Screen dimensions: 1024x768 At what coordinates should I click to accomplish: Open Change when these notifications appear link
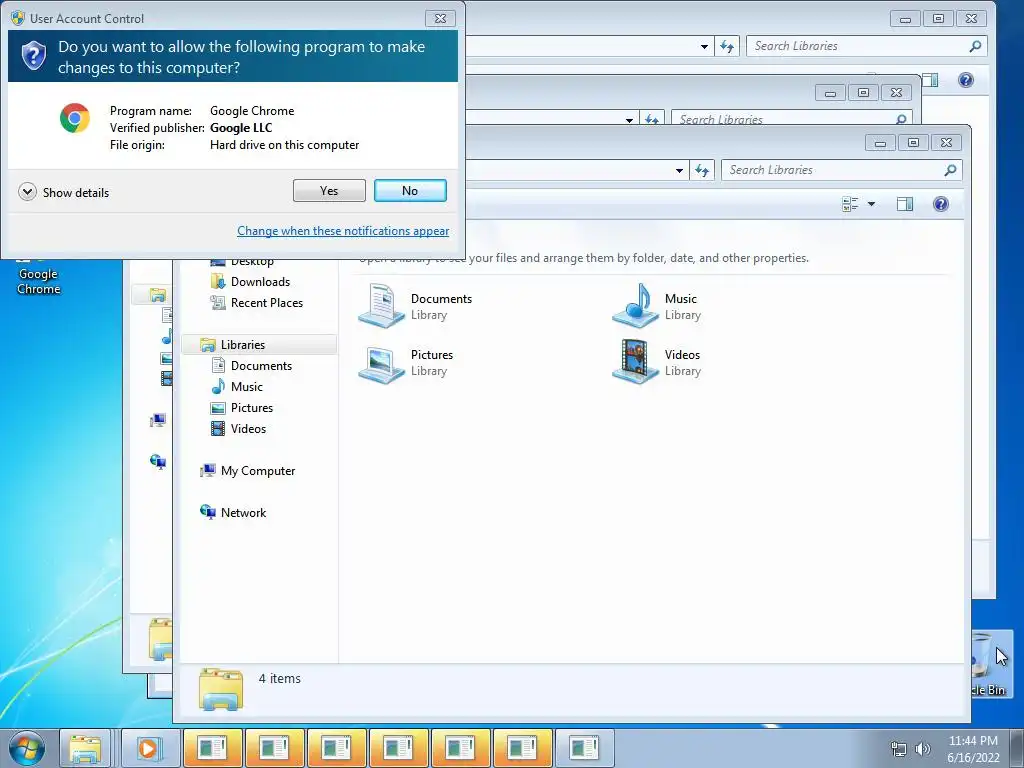(x=343, y=231)
